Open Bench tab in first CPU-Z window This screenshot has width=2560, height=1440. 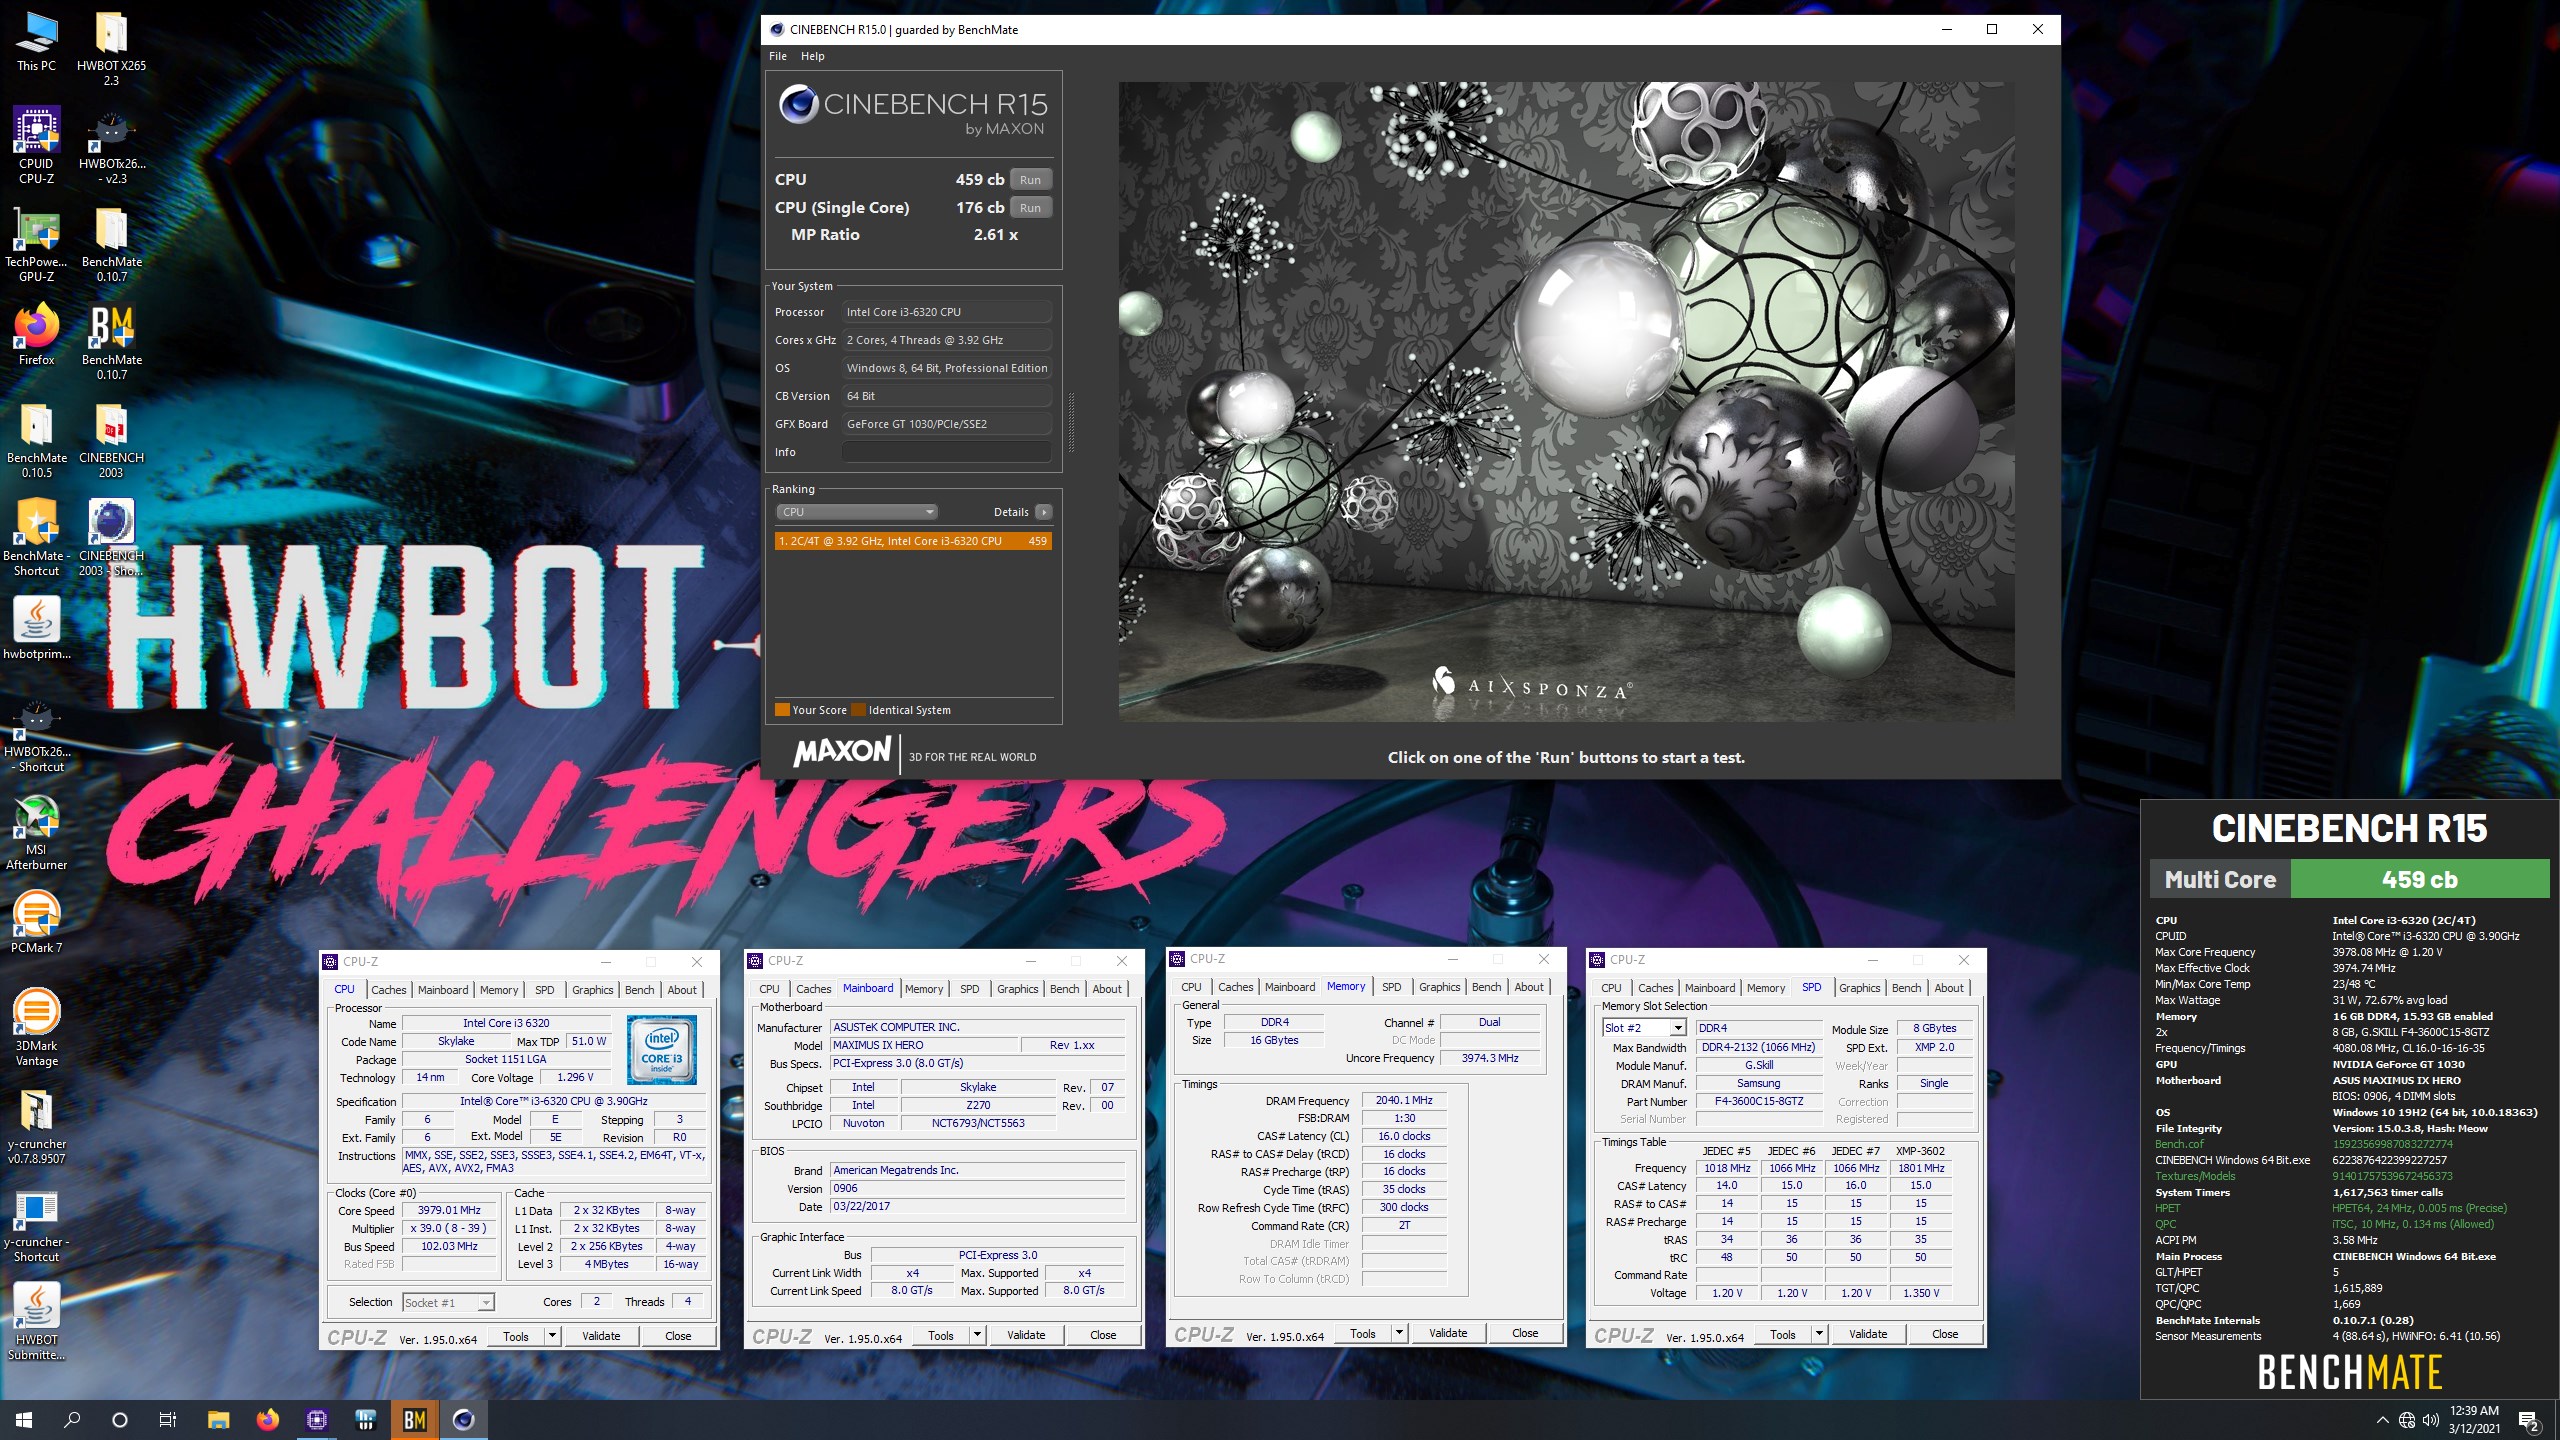tap(639, 990)
